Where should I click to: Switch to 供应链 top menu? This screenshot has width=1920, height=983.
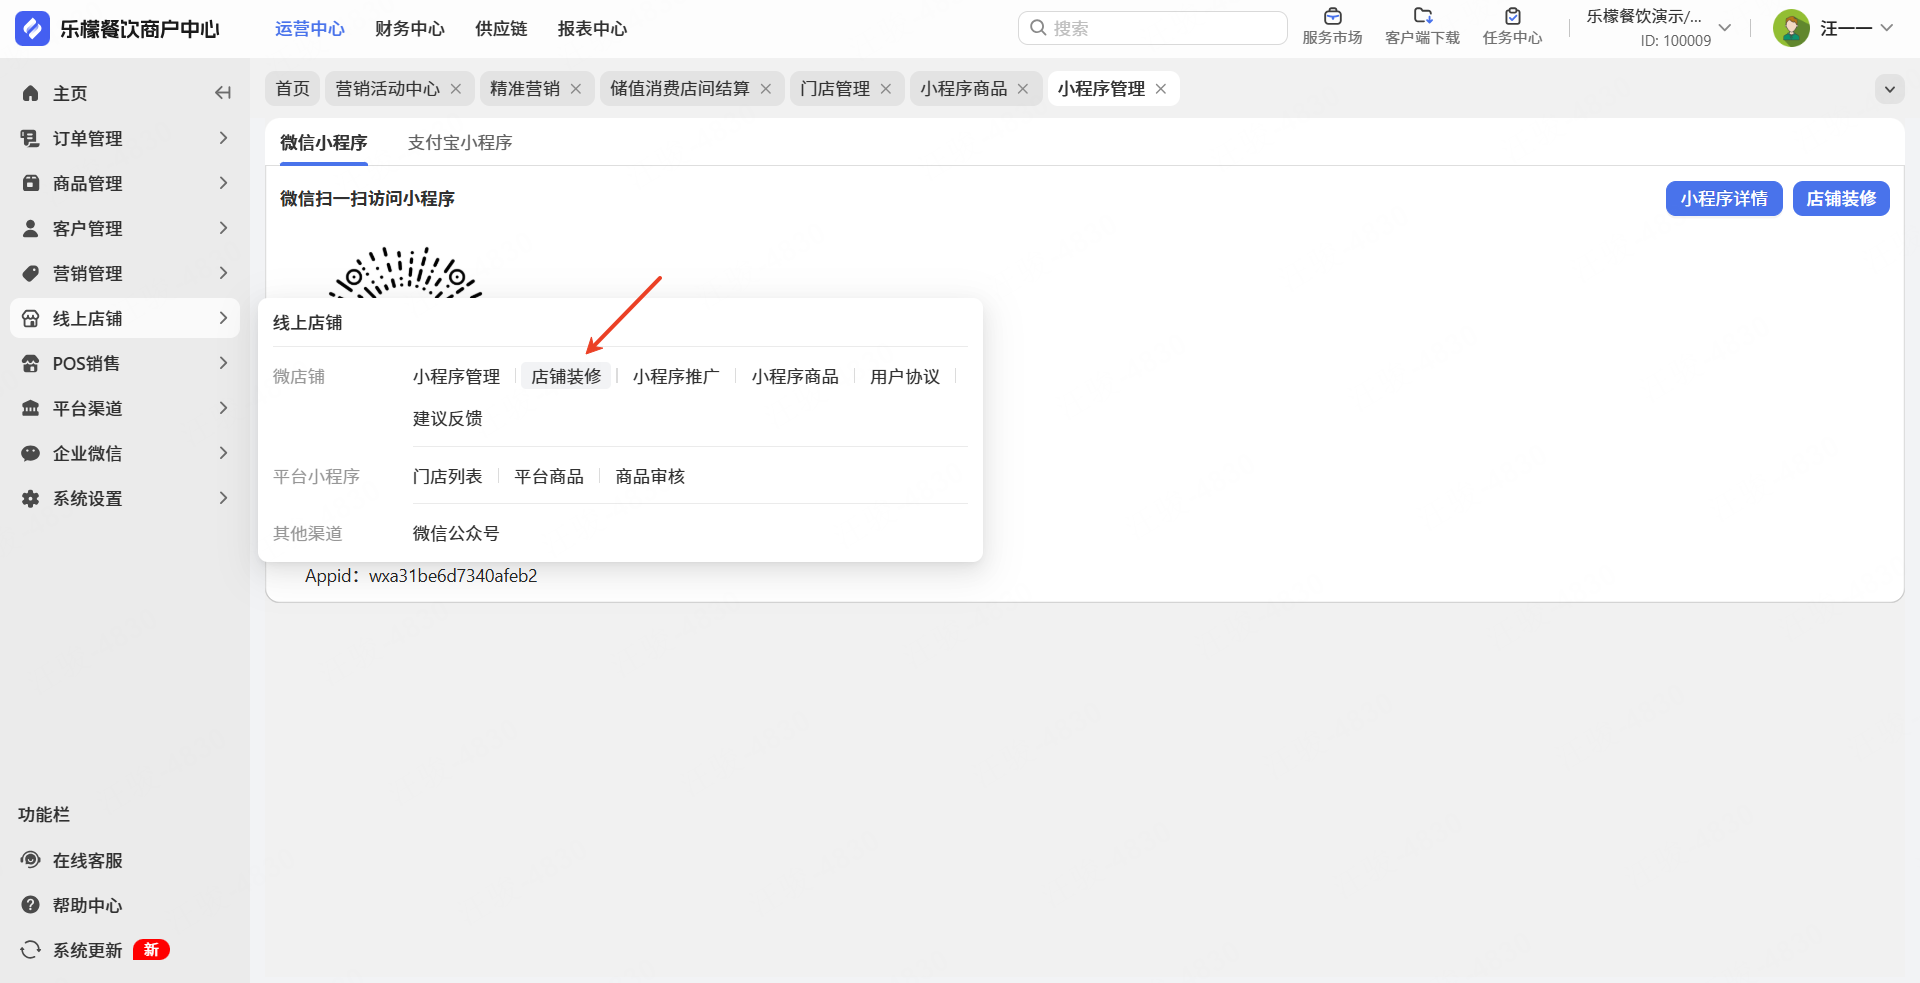point(501,29)
